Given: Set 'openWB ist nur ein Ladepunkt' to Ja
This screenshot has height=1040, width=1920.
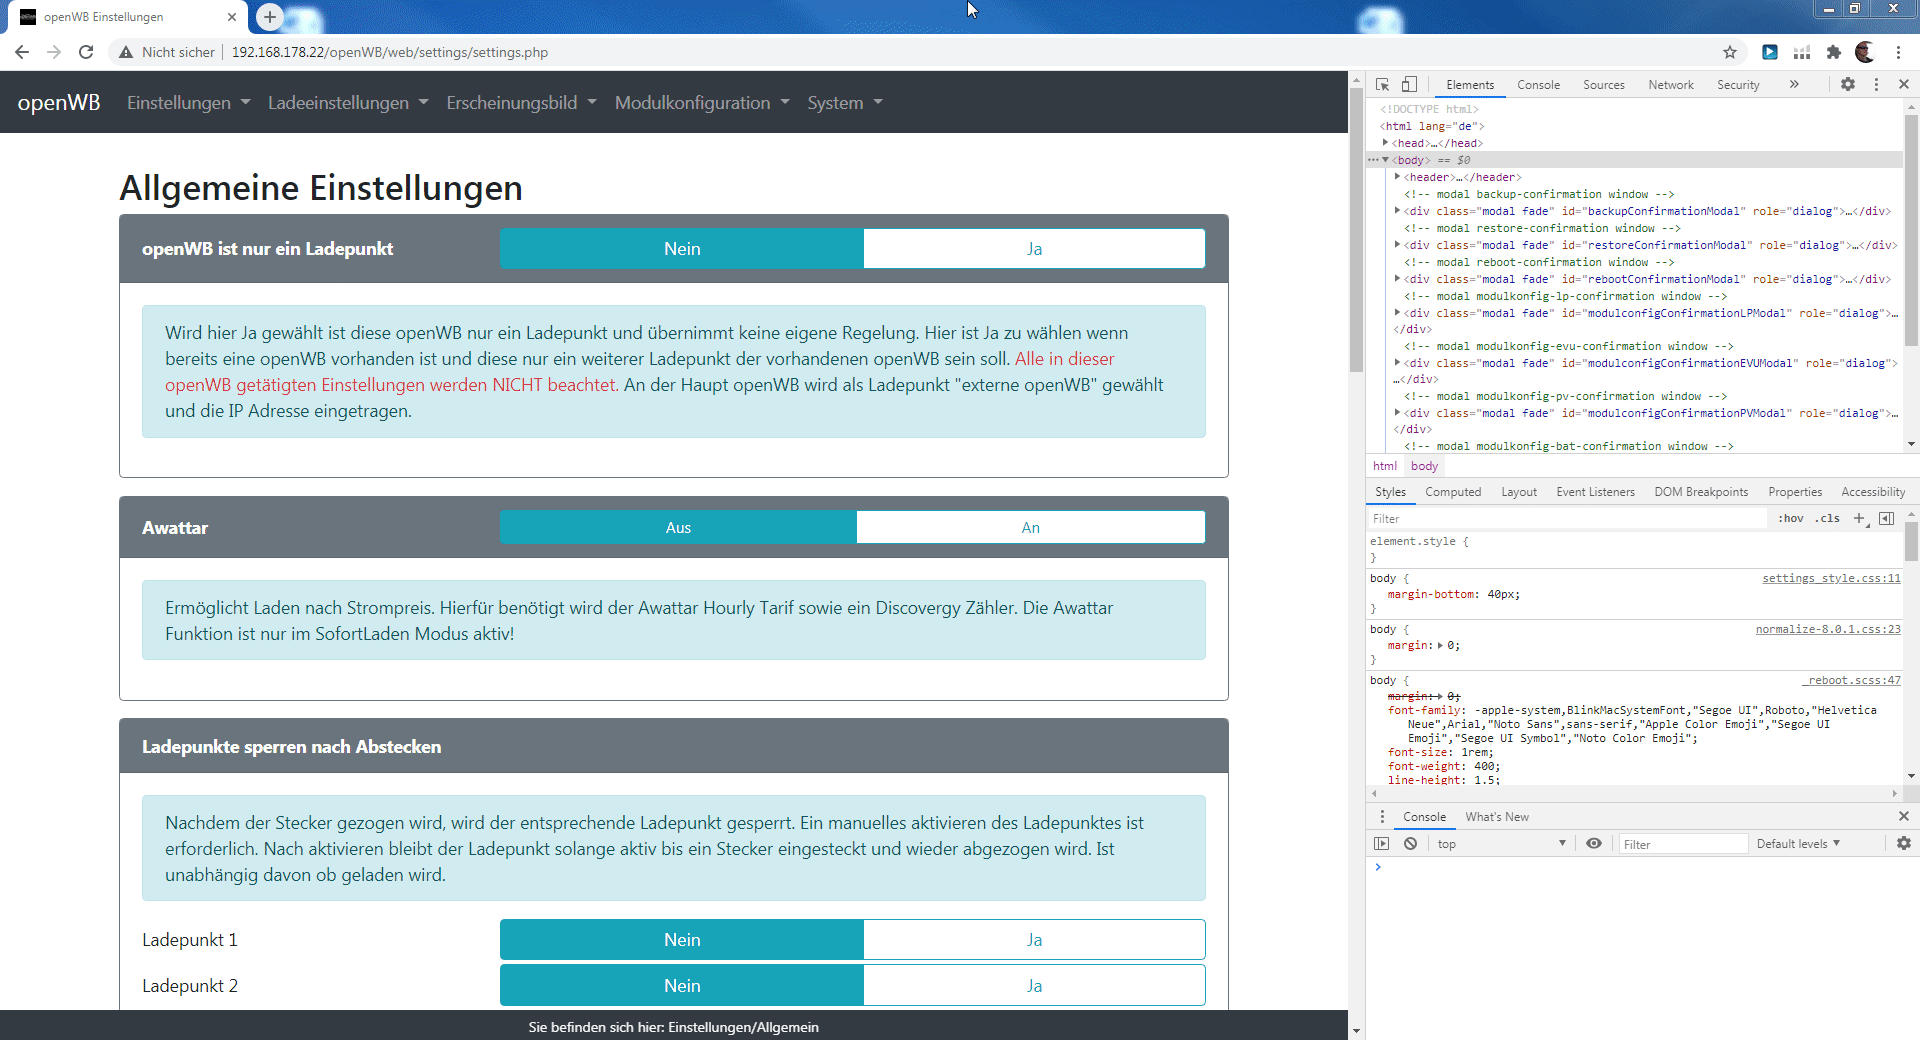Looking at the screenshot, I should point(1034,249).
